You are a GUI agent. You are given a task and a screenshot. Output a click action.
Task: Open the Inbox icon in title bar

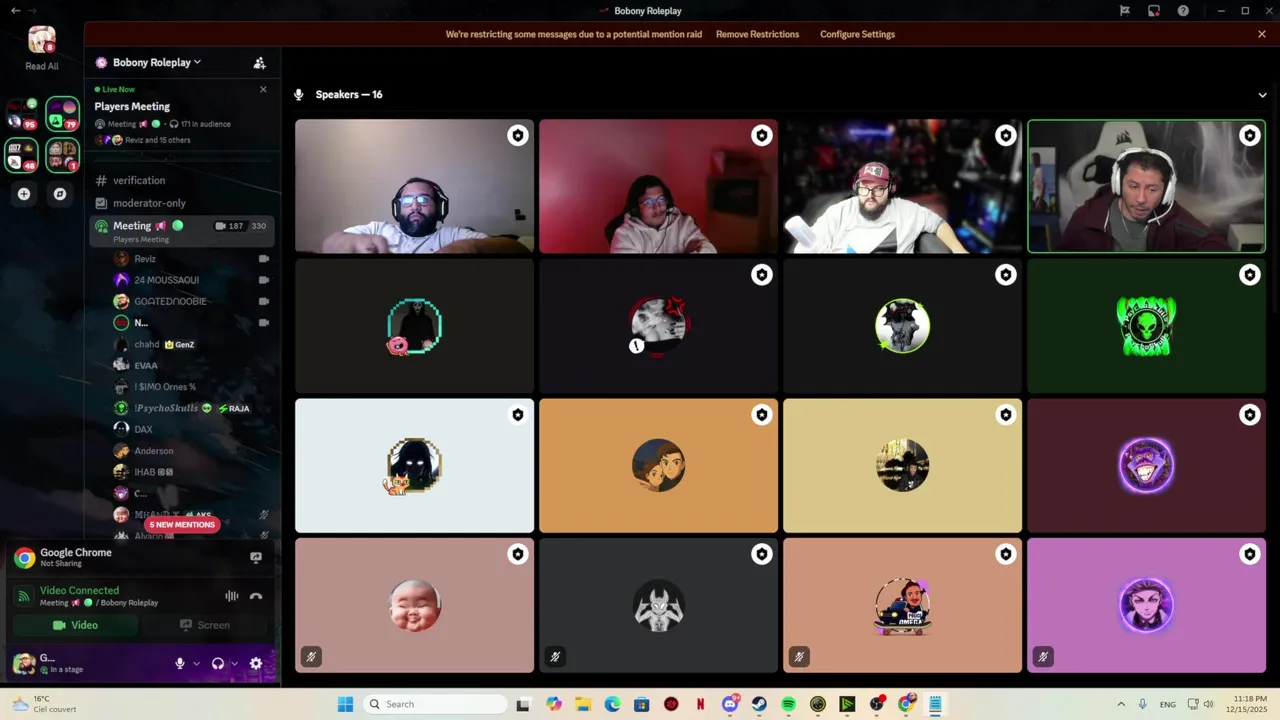(x=1153, y=11)
